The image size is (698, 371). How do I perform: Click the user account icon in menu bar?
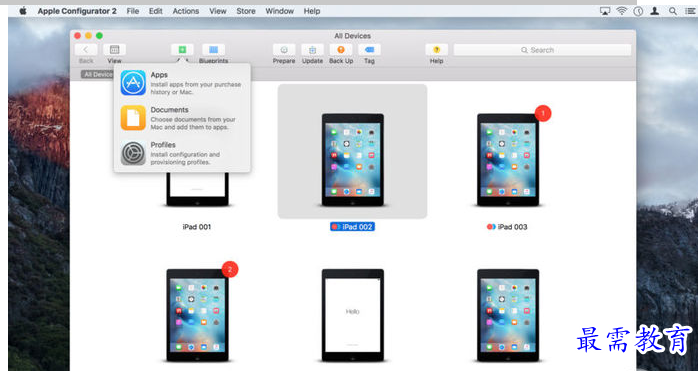[654, 11]
